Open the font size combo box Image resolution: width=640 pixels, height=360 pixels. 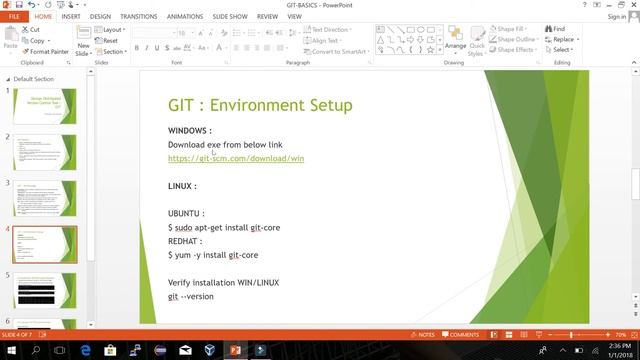coord(186,33)
